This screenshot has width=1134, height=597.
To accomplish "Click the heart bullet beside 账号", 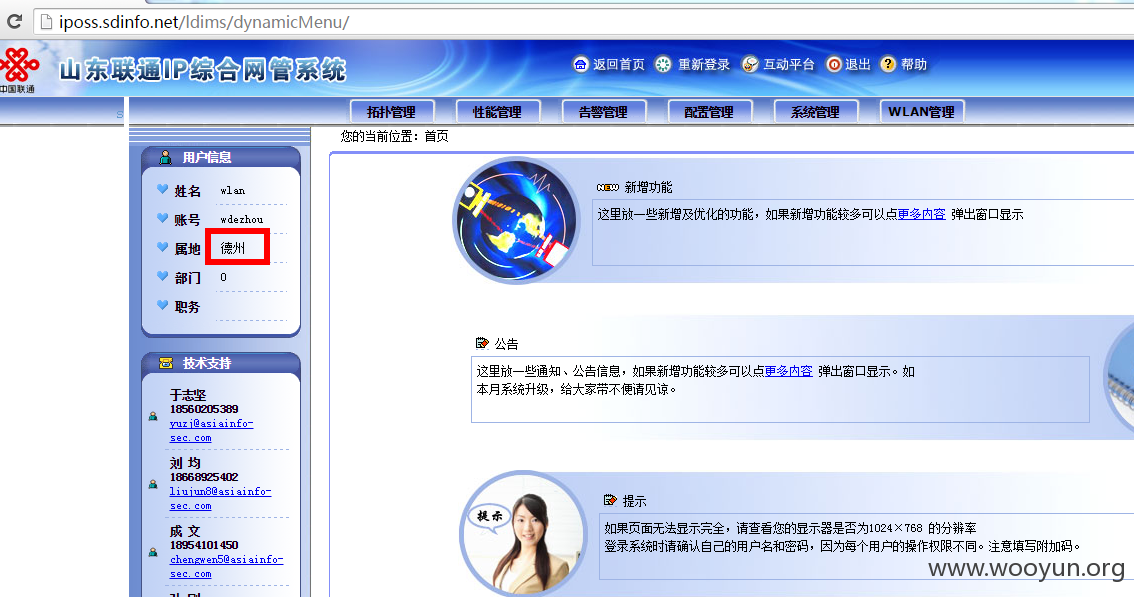I will 163,219.
